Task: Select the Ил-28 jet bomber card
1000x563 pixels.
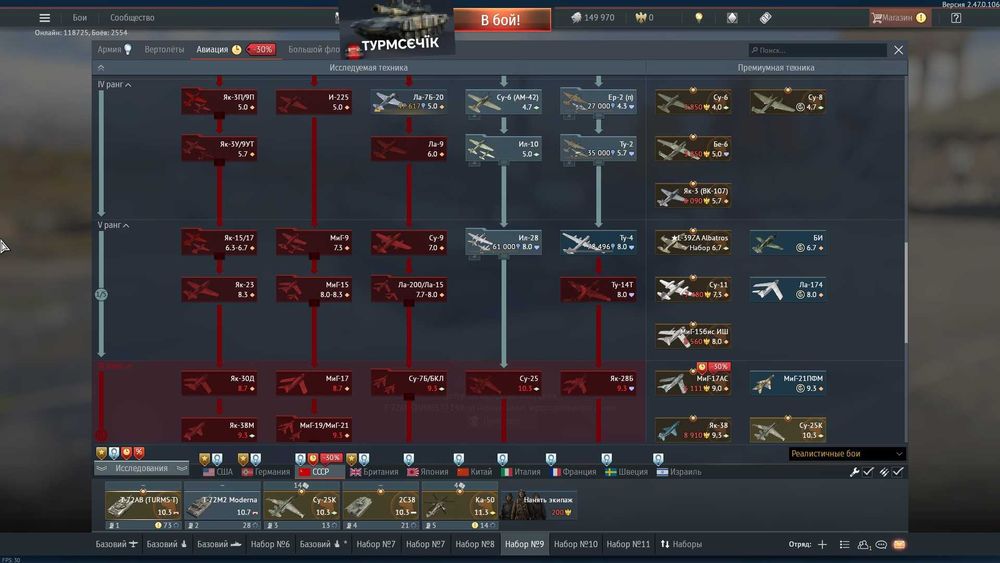Action: coord(504,242)
